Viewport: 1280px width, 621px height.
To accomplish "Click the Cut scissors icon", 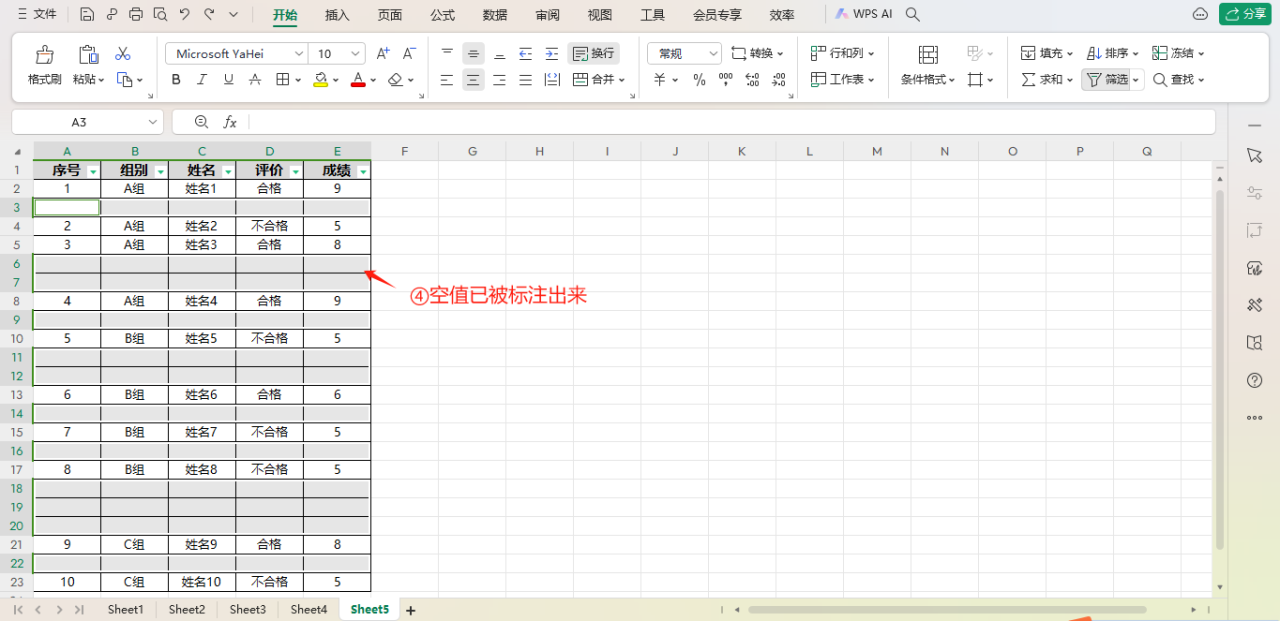I will point(123,53).
